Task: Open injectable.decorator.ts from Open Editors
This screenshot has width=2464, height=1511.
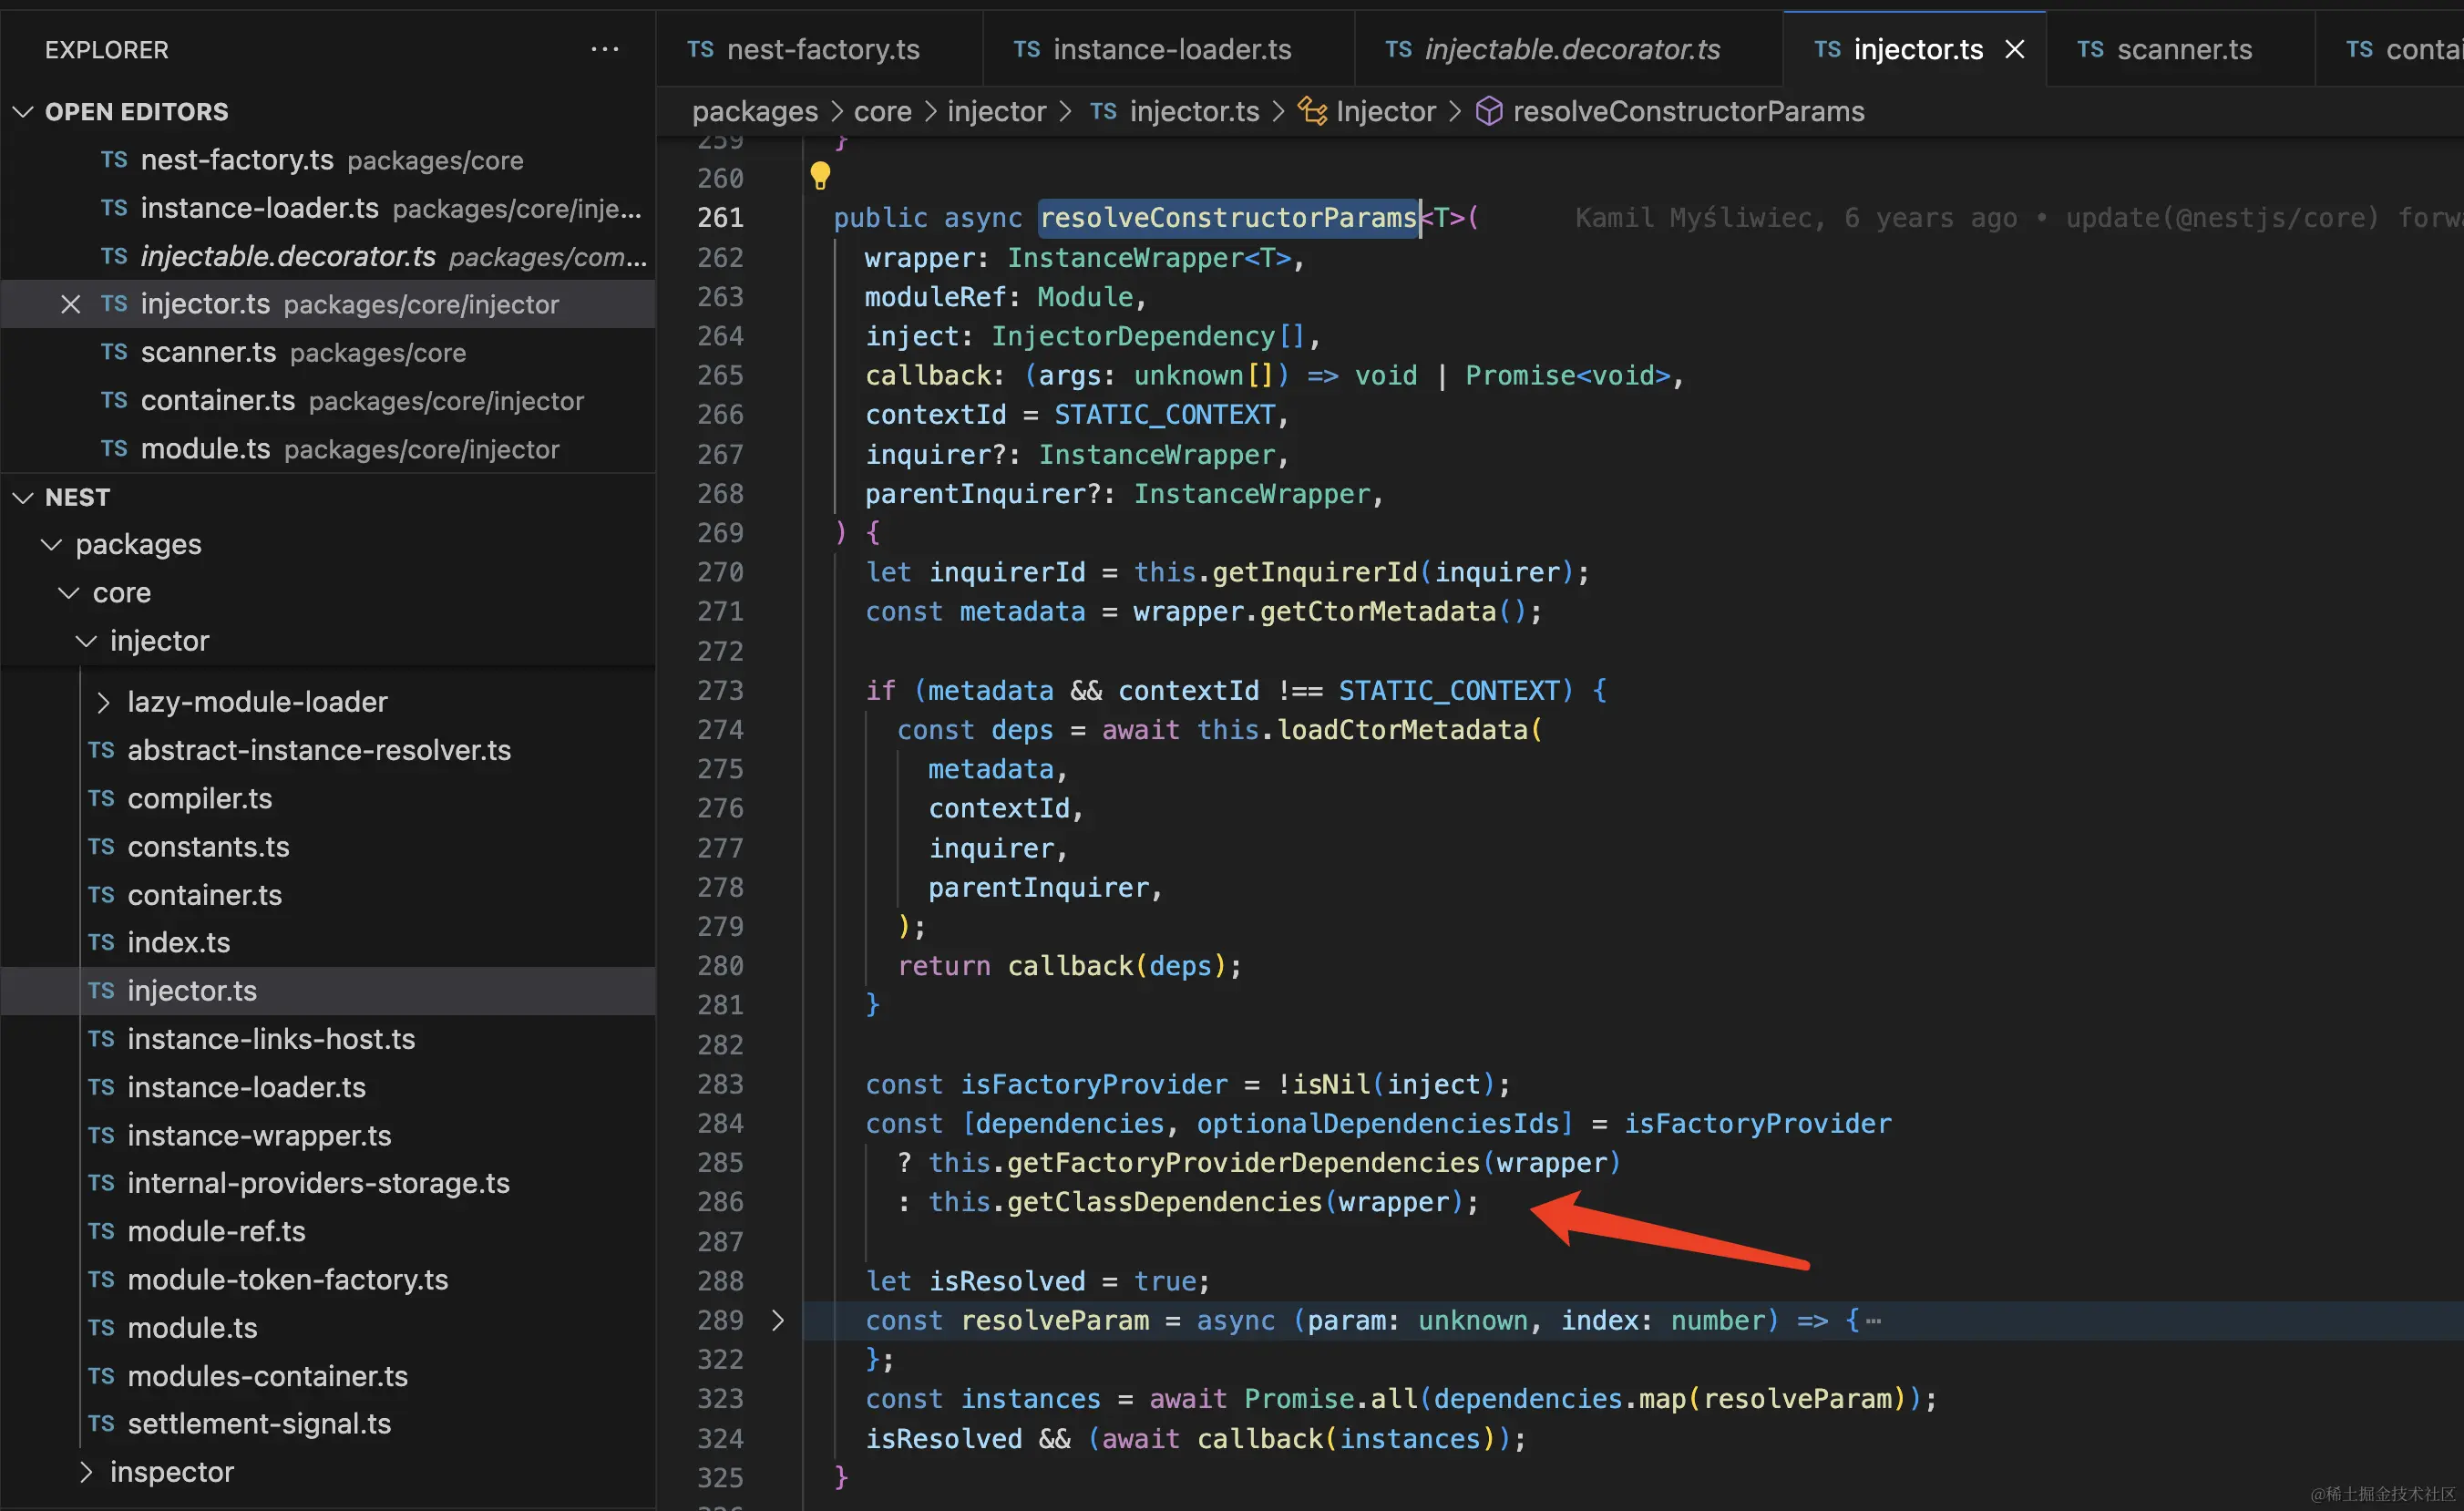Action: 328,256
